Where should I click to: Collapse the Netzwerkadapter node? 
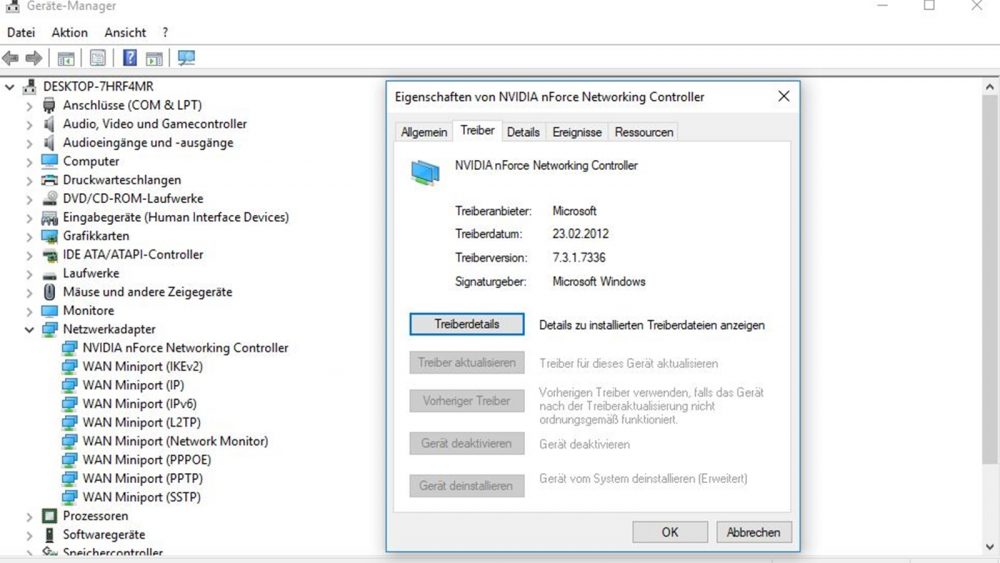[29, 330]
